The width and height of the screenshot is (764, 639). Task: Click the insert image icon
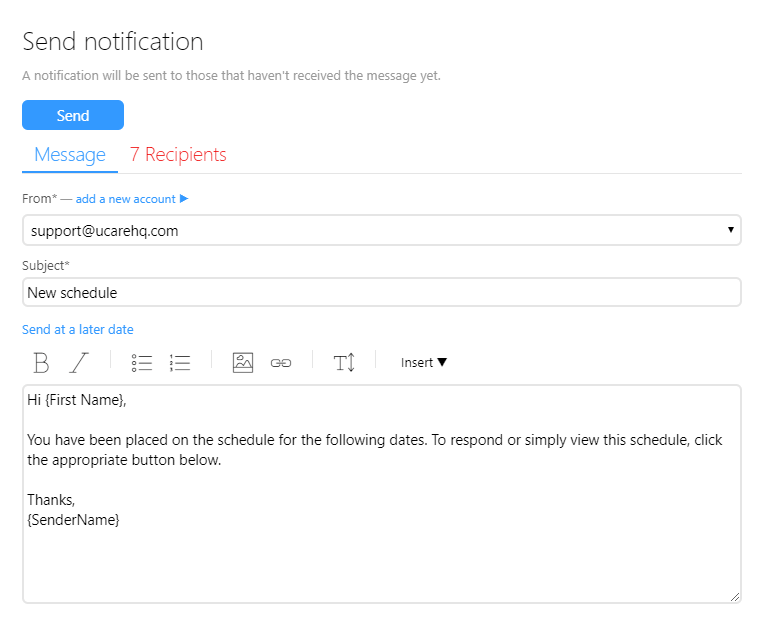(243, 362)
